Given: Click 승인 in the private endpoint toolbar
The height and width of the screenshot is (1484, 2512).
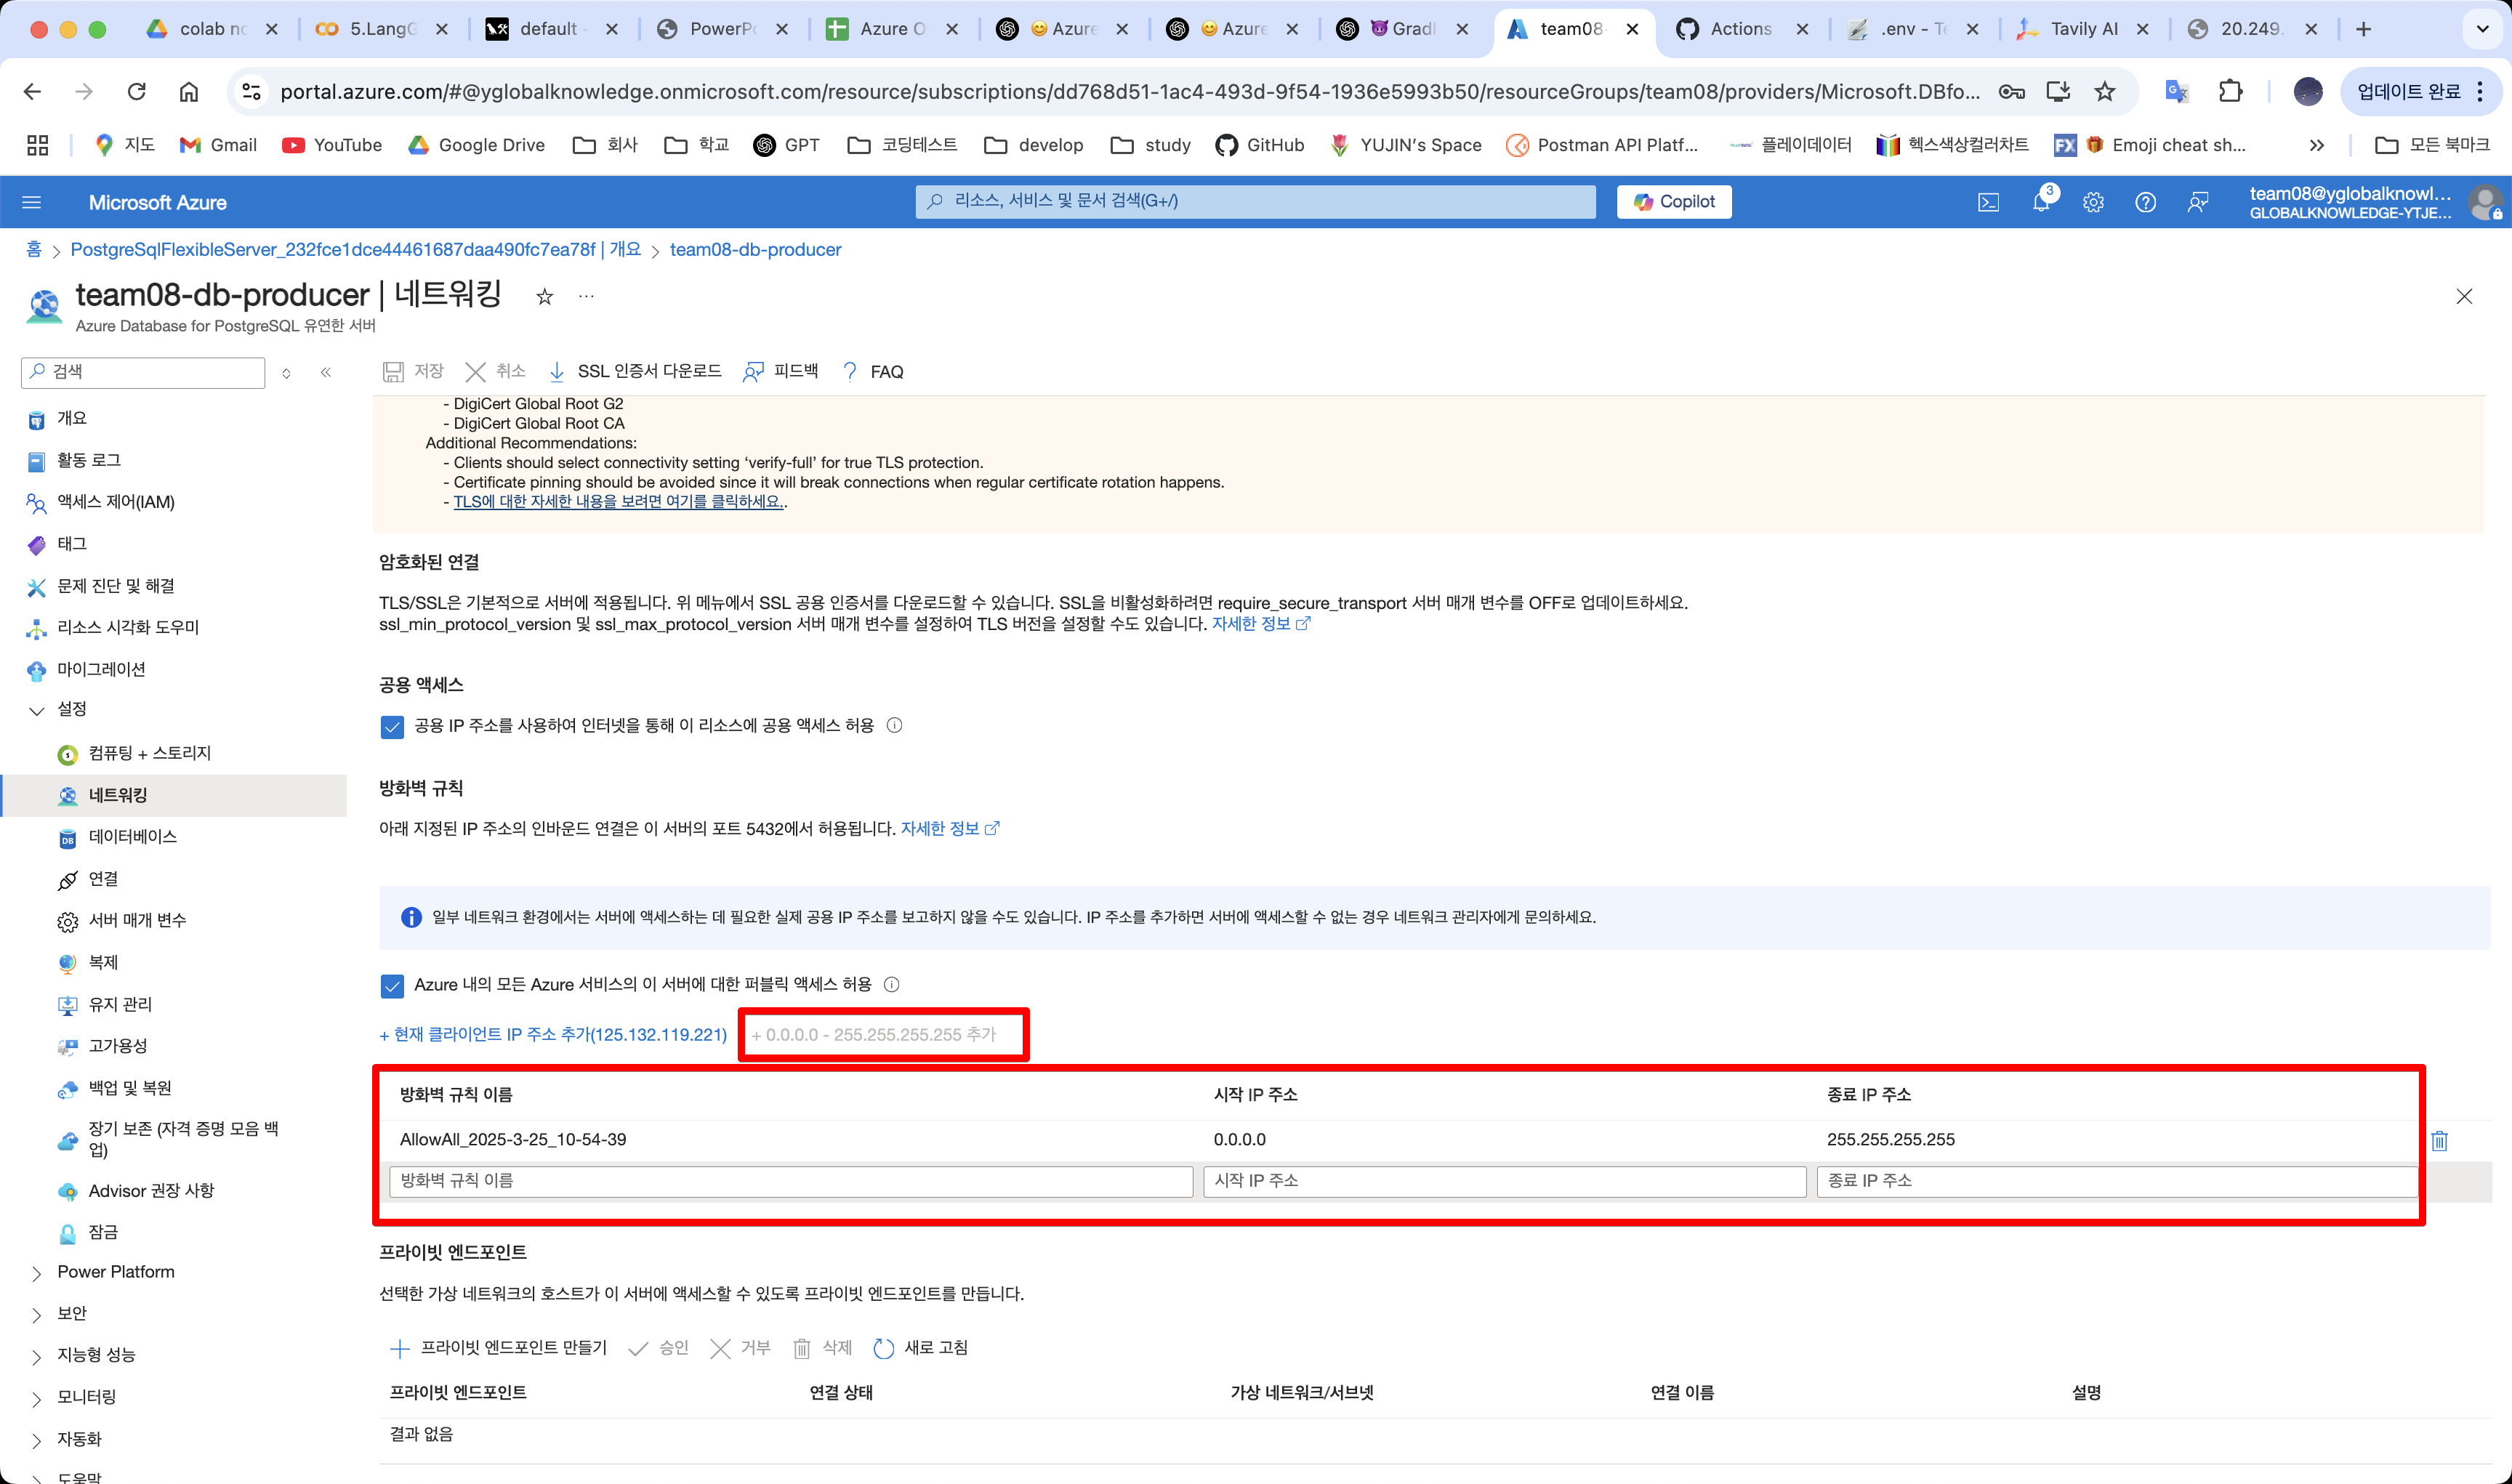Looking at the screenshot, I should 659,1348.
